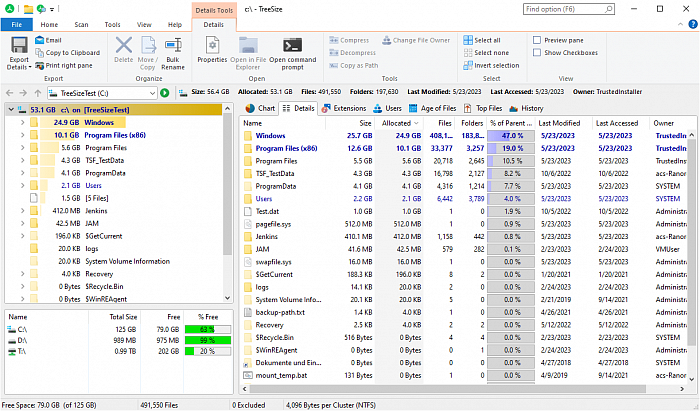Viewport: 700px width, 411px height.
Task: Click the search icon in Find option box
Action: pos(608,9)
